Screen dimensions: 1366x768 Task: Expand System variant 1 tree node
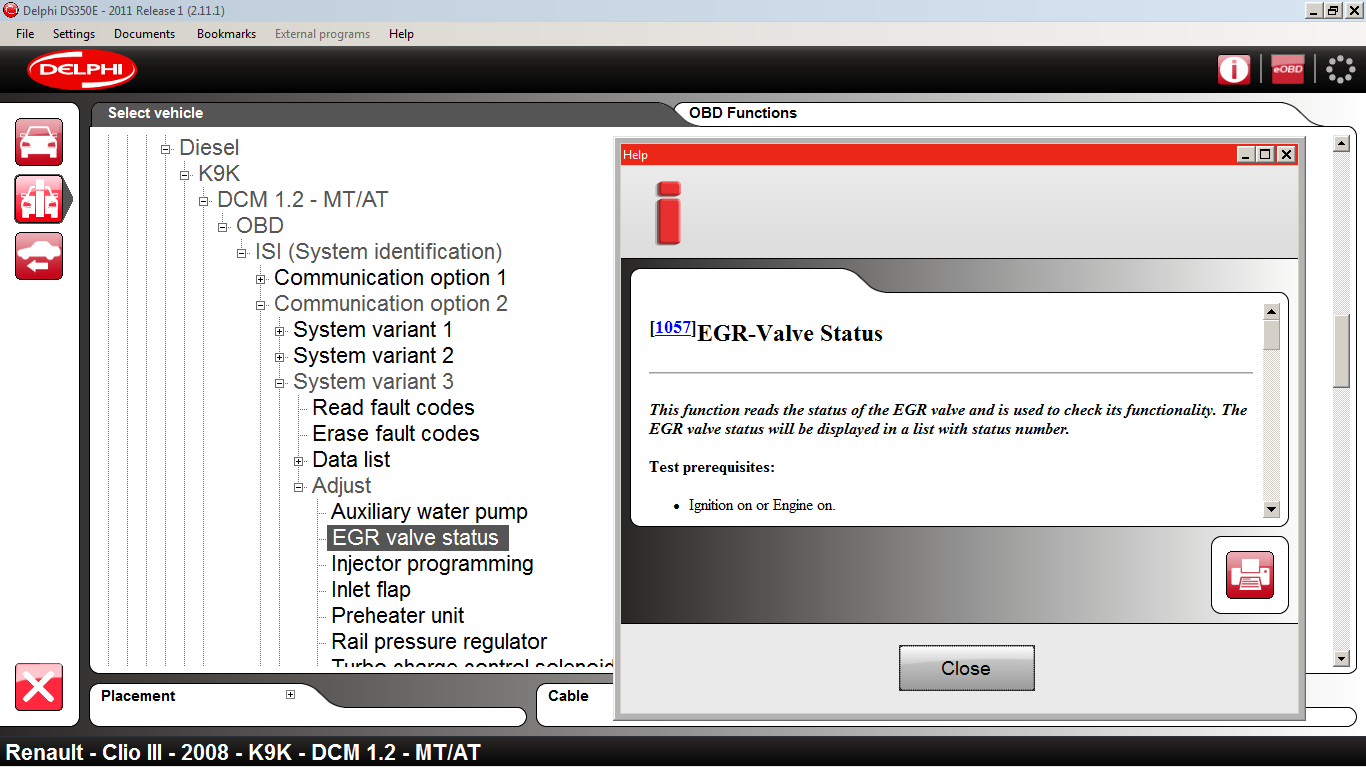tap(279, 331)
